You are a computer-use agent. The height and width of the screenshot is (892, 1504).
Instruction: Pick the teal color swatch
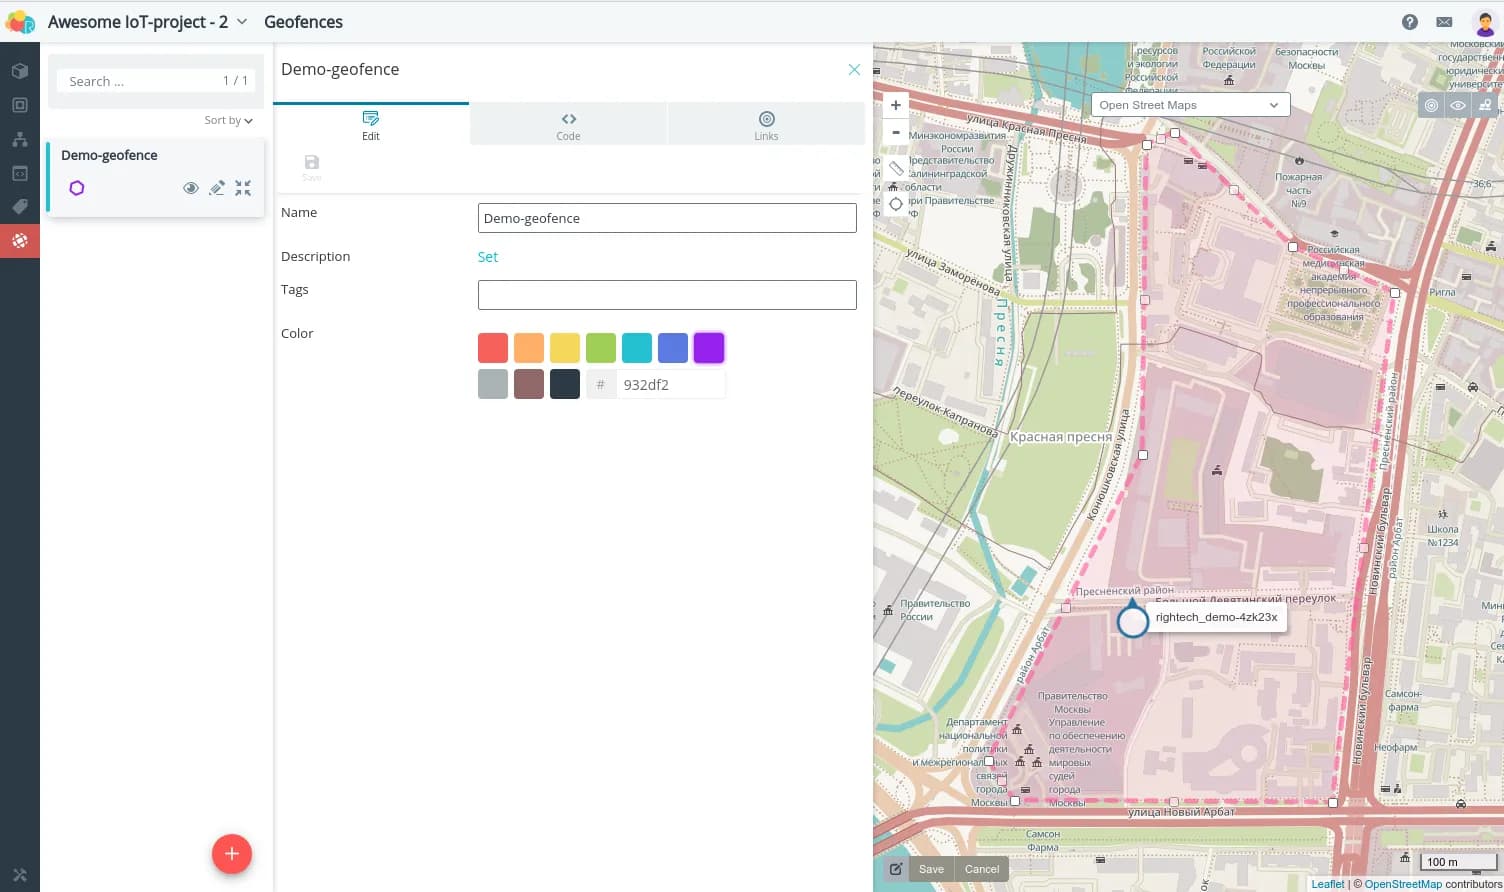[637, 348]
